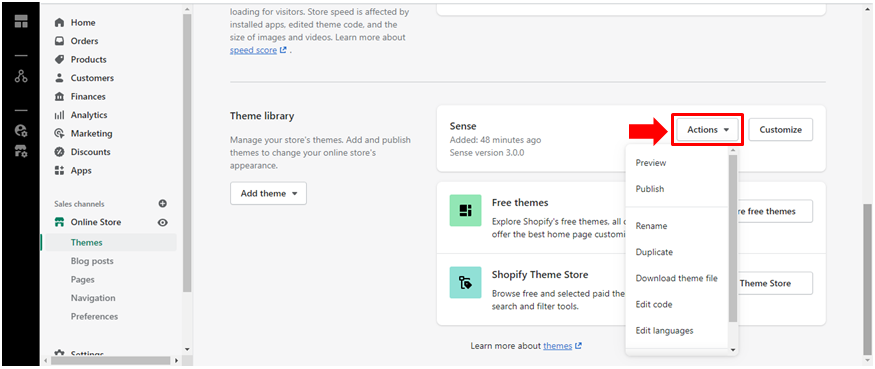
Task: Click the Home house icon
Action: [x=59, y=23]
